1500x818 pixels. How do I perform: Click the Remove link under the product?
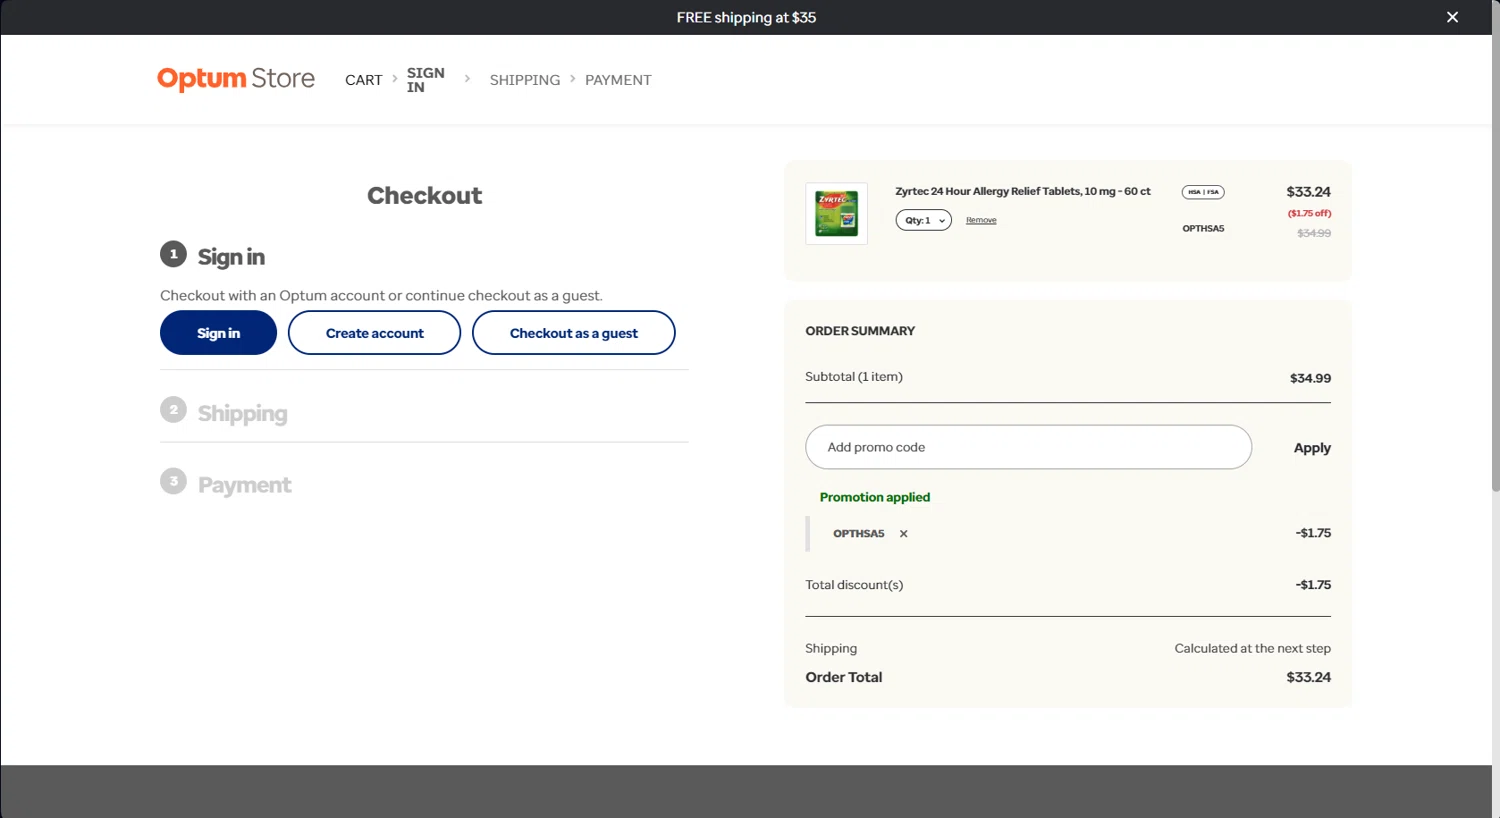[x=981, y=220]
